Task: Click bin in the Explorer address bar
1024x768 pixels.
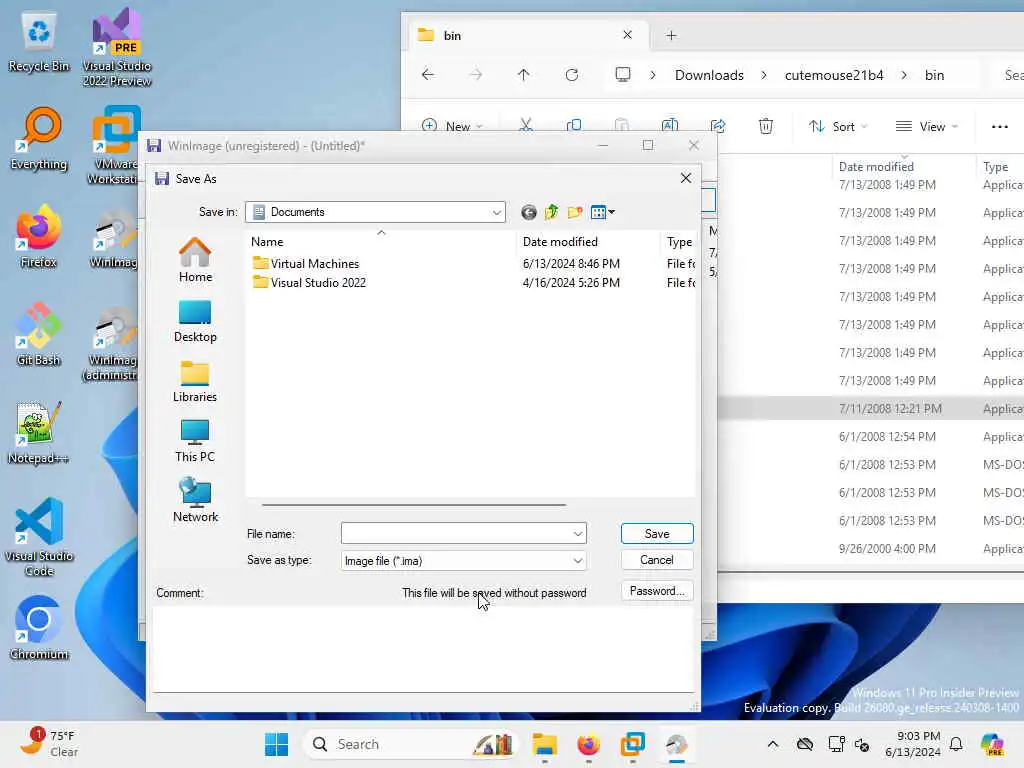Action: click(x=935, y=75)
